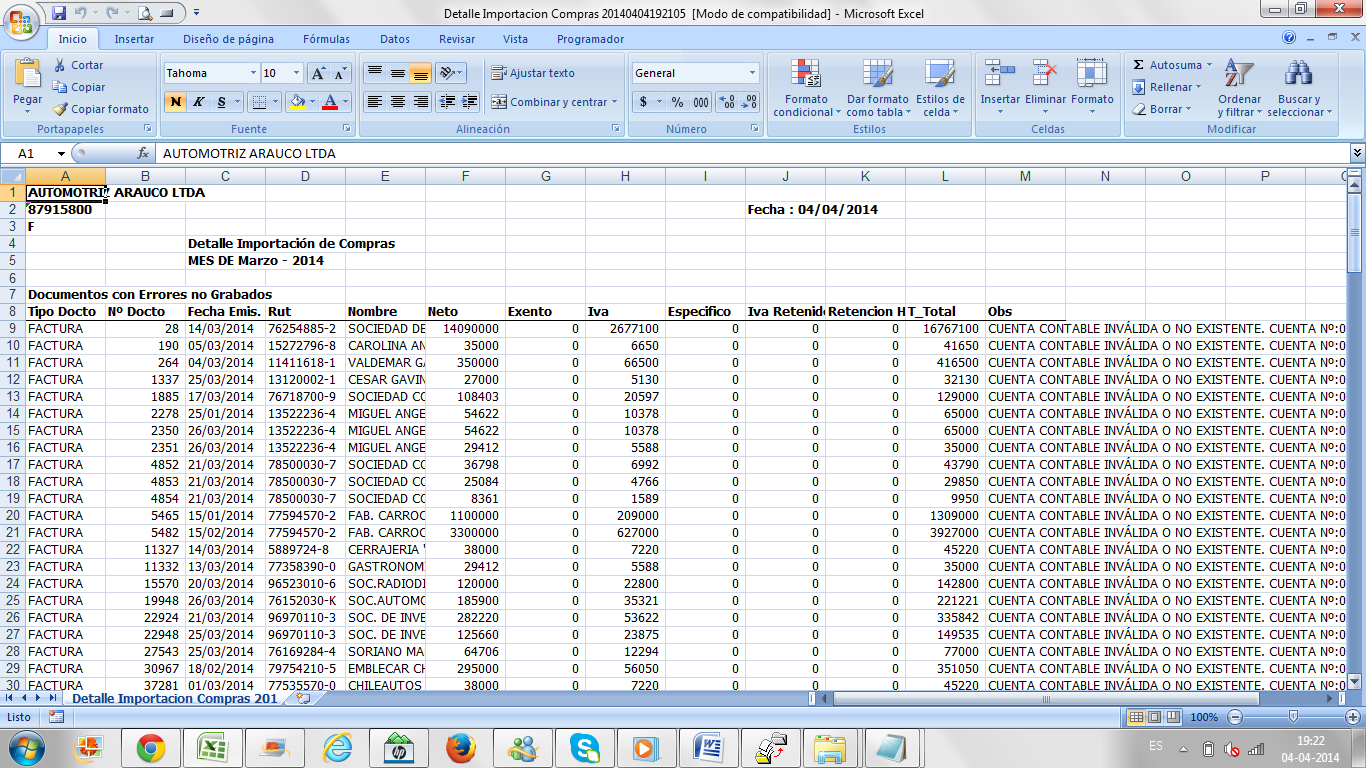
Task: Click the Office button
Action: (x=21, y=19)
